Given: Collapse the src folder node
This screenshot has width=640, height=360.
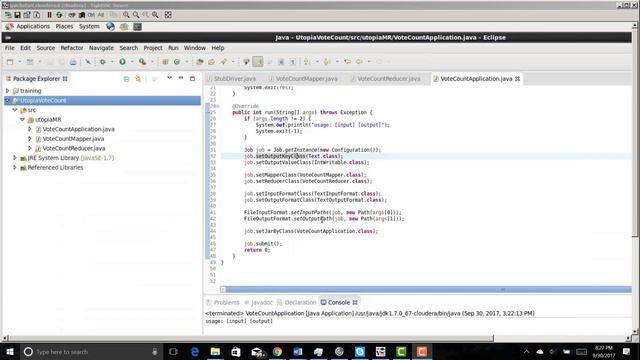Looking at the screenshot, I should click(x=15, y=110).
